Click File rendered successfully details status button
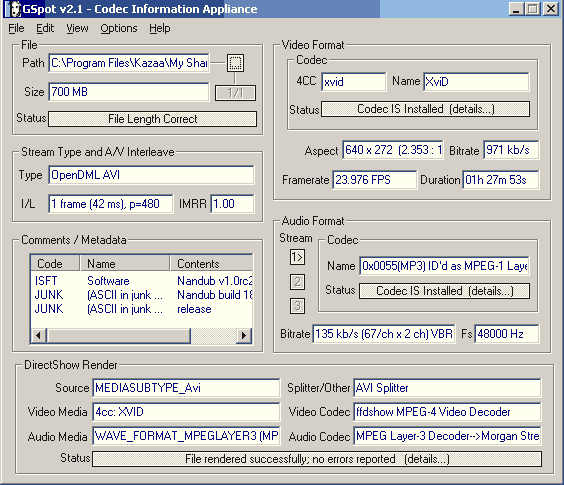The image size is (564, 485). (x=317, y=459)
